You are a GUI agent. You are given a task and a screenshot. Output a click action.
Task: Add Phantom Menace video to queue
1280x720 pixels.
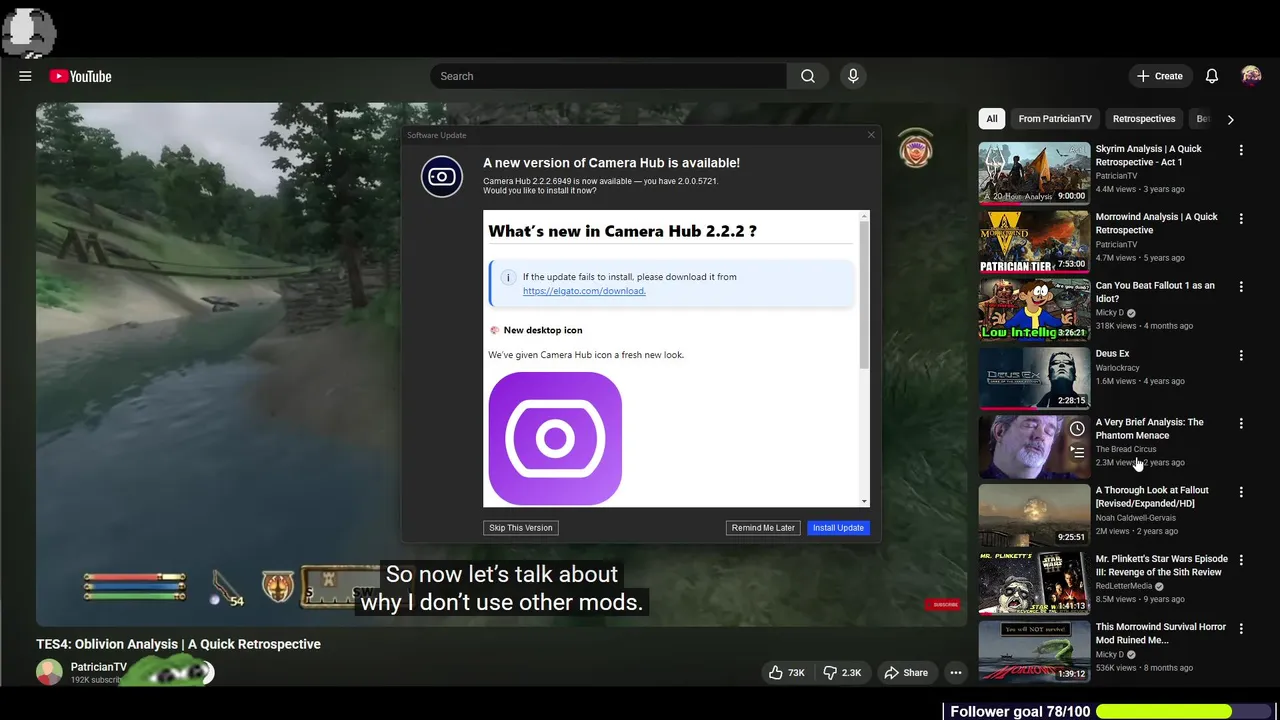click(x=1077, y=452)
